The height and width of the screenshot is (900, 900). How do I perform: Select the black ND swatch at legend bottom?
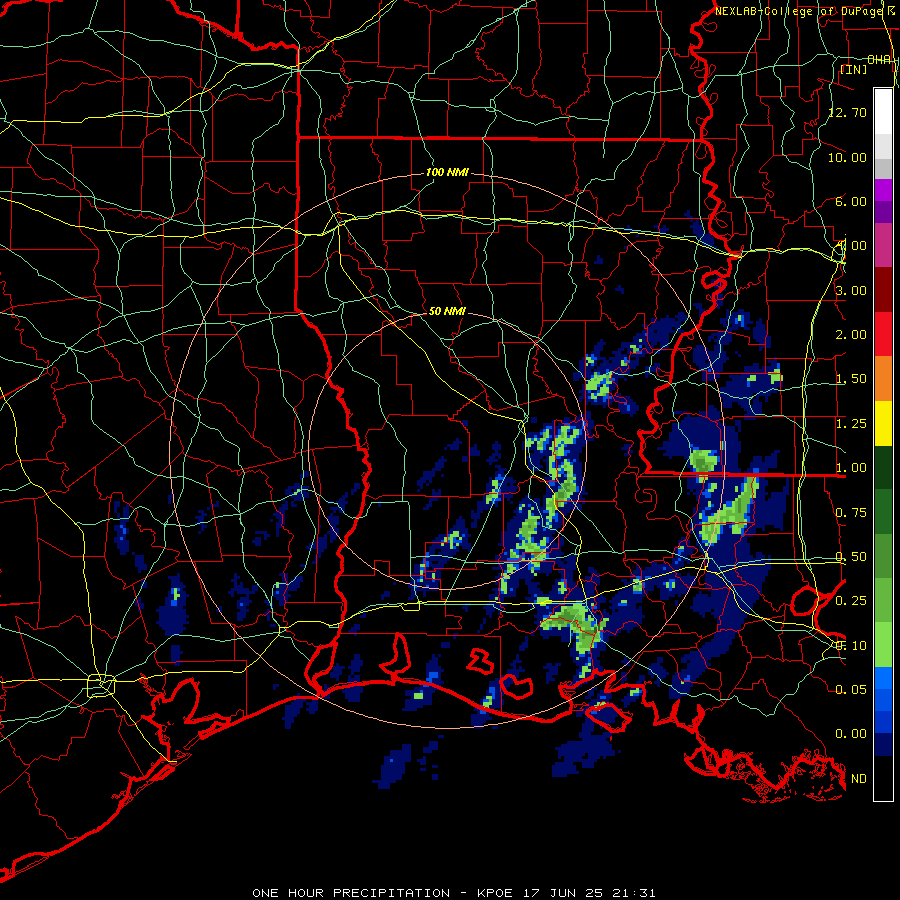pyautogui.click(x=883, y=778)
